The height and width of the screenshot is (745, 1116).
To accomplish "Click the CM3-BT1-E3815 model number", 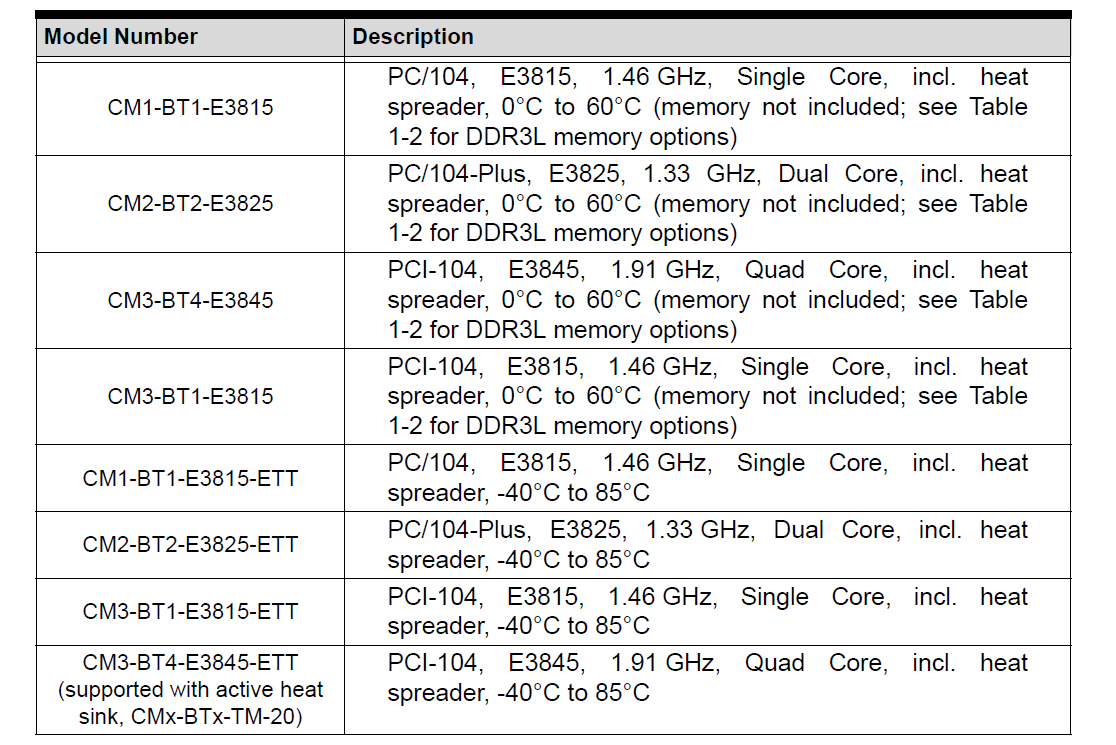I will pyautogui.click(x=190, y=396).
